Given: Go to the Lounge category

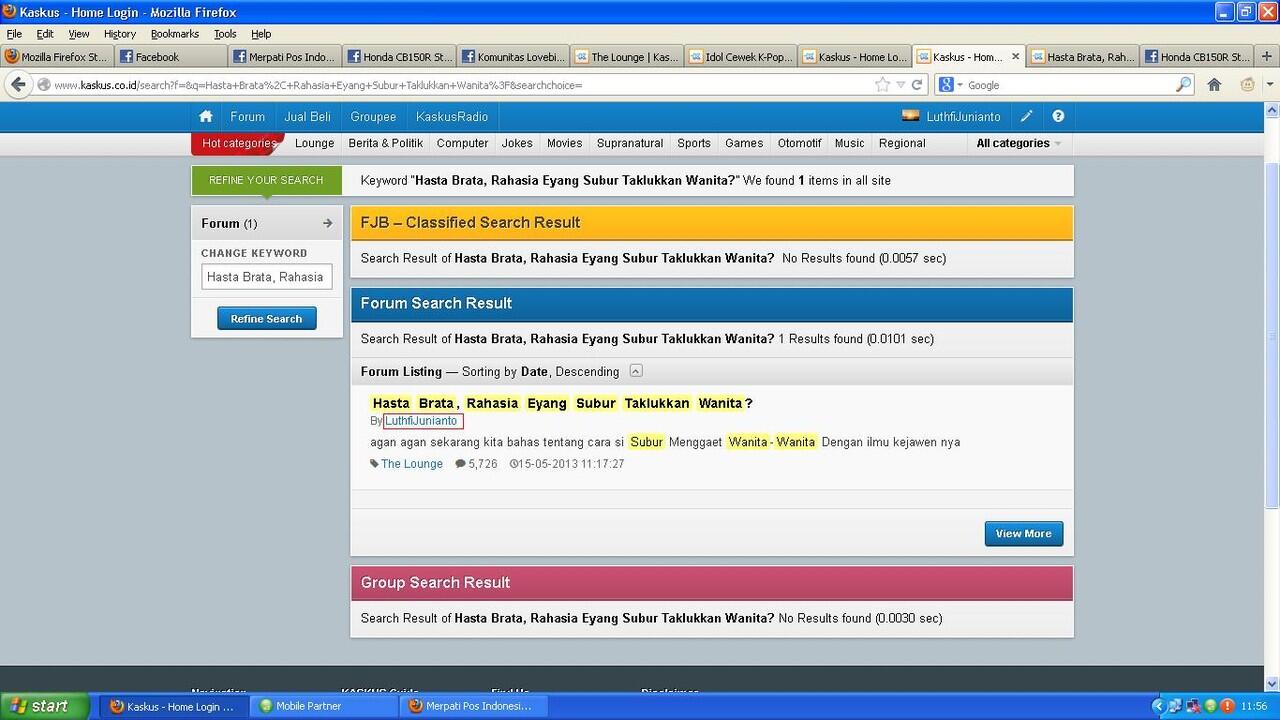Looking at the screenshot, I should (x=315, y=143).
